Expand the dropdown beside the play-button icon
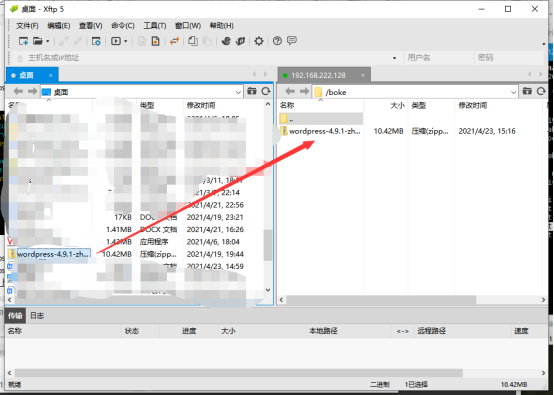The height and width of the screenshot is (395, 554). point(125,41)
